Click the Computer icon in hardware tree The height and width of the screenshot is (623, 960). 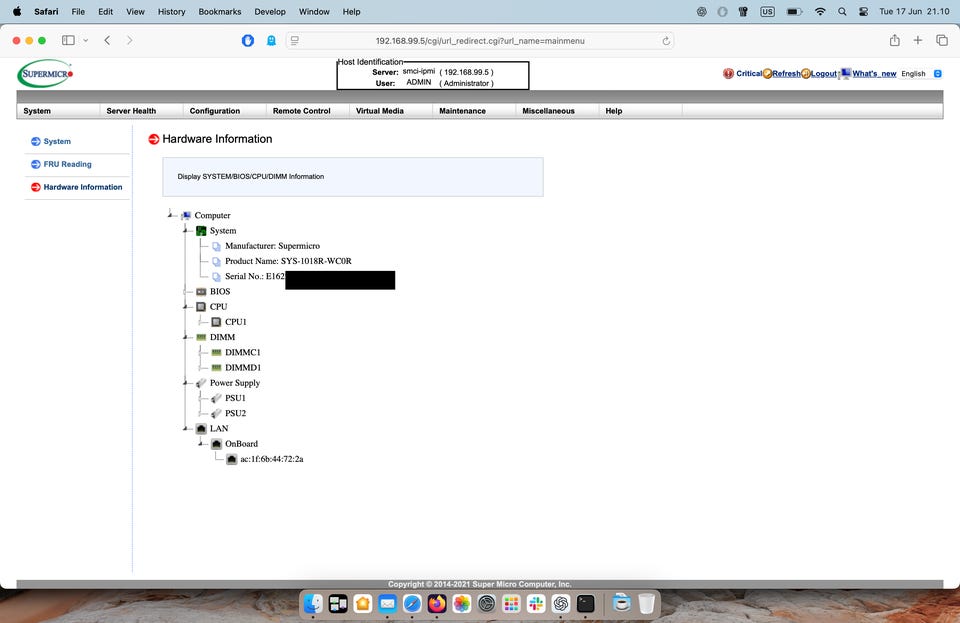pyautogui.click(x=186, y=215)
